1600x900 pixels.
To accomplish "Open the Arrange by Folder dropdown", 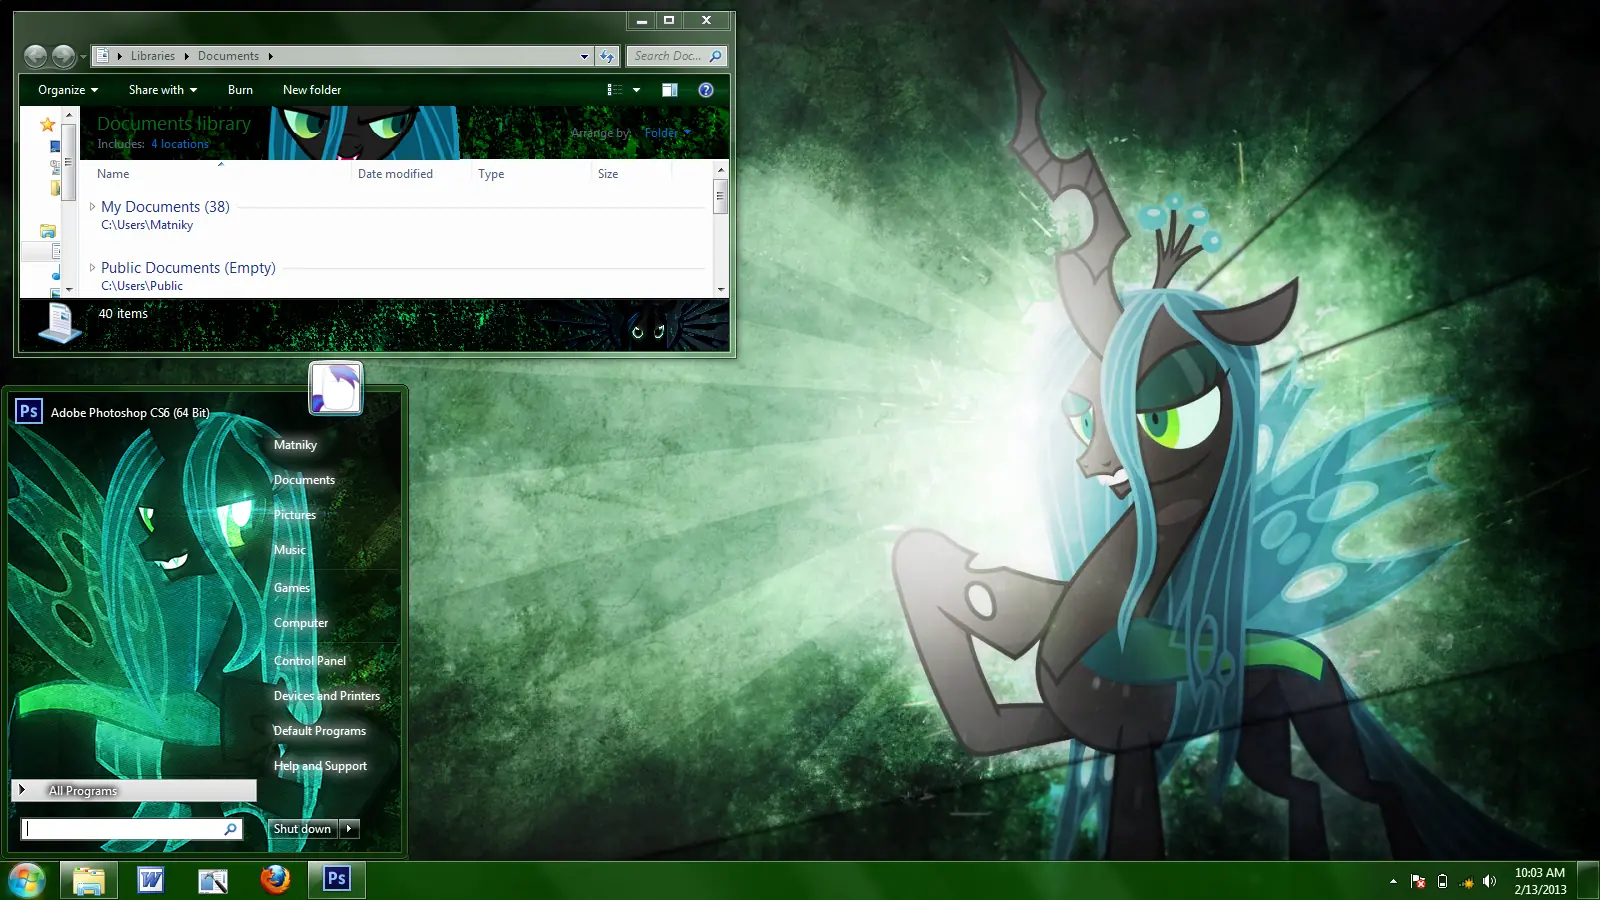I will (667, 133).
